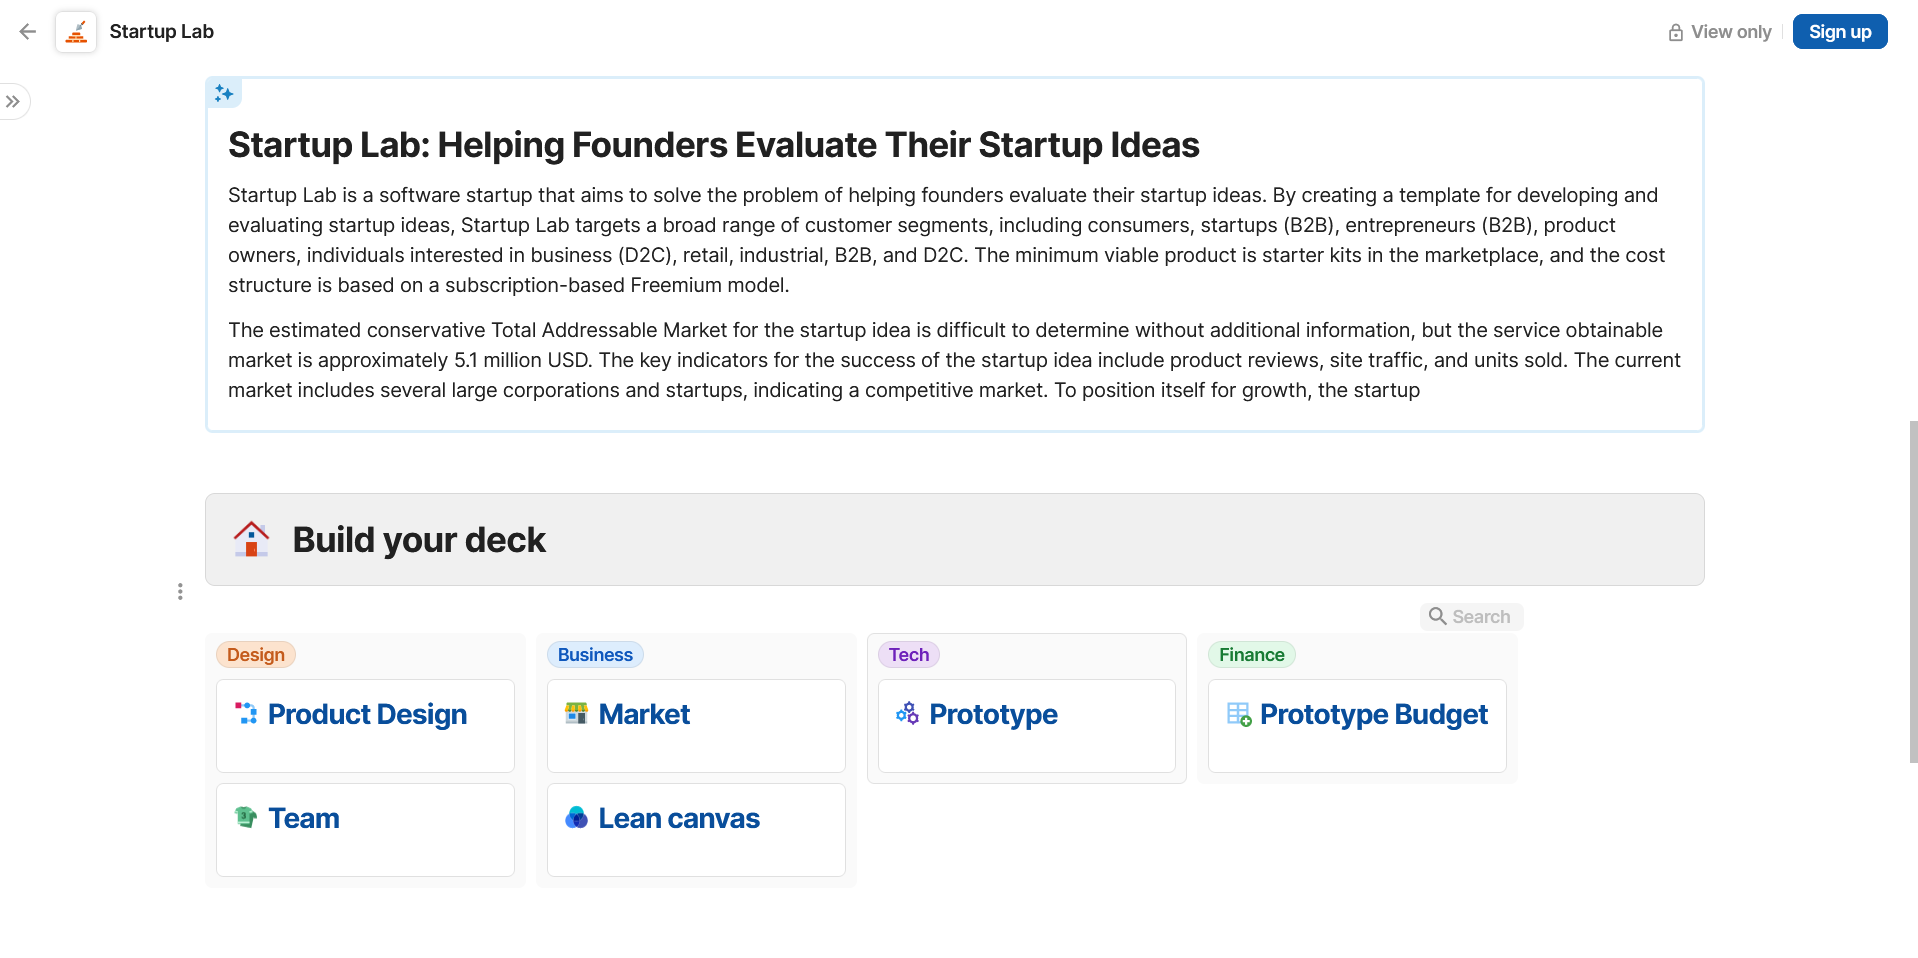
Task: Select the Design category tag
Action: (x=255, y=655)
